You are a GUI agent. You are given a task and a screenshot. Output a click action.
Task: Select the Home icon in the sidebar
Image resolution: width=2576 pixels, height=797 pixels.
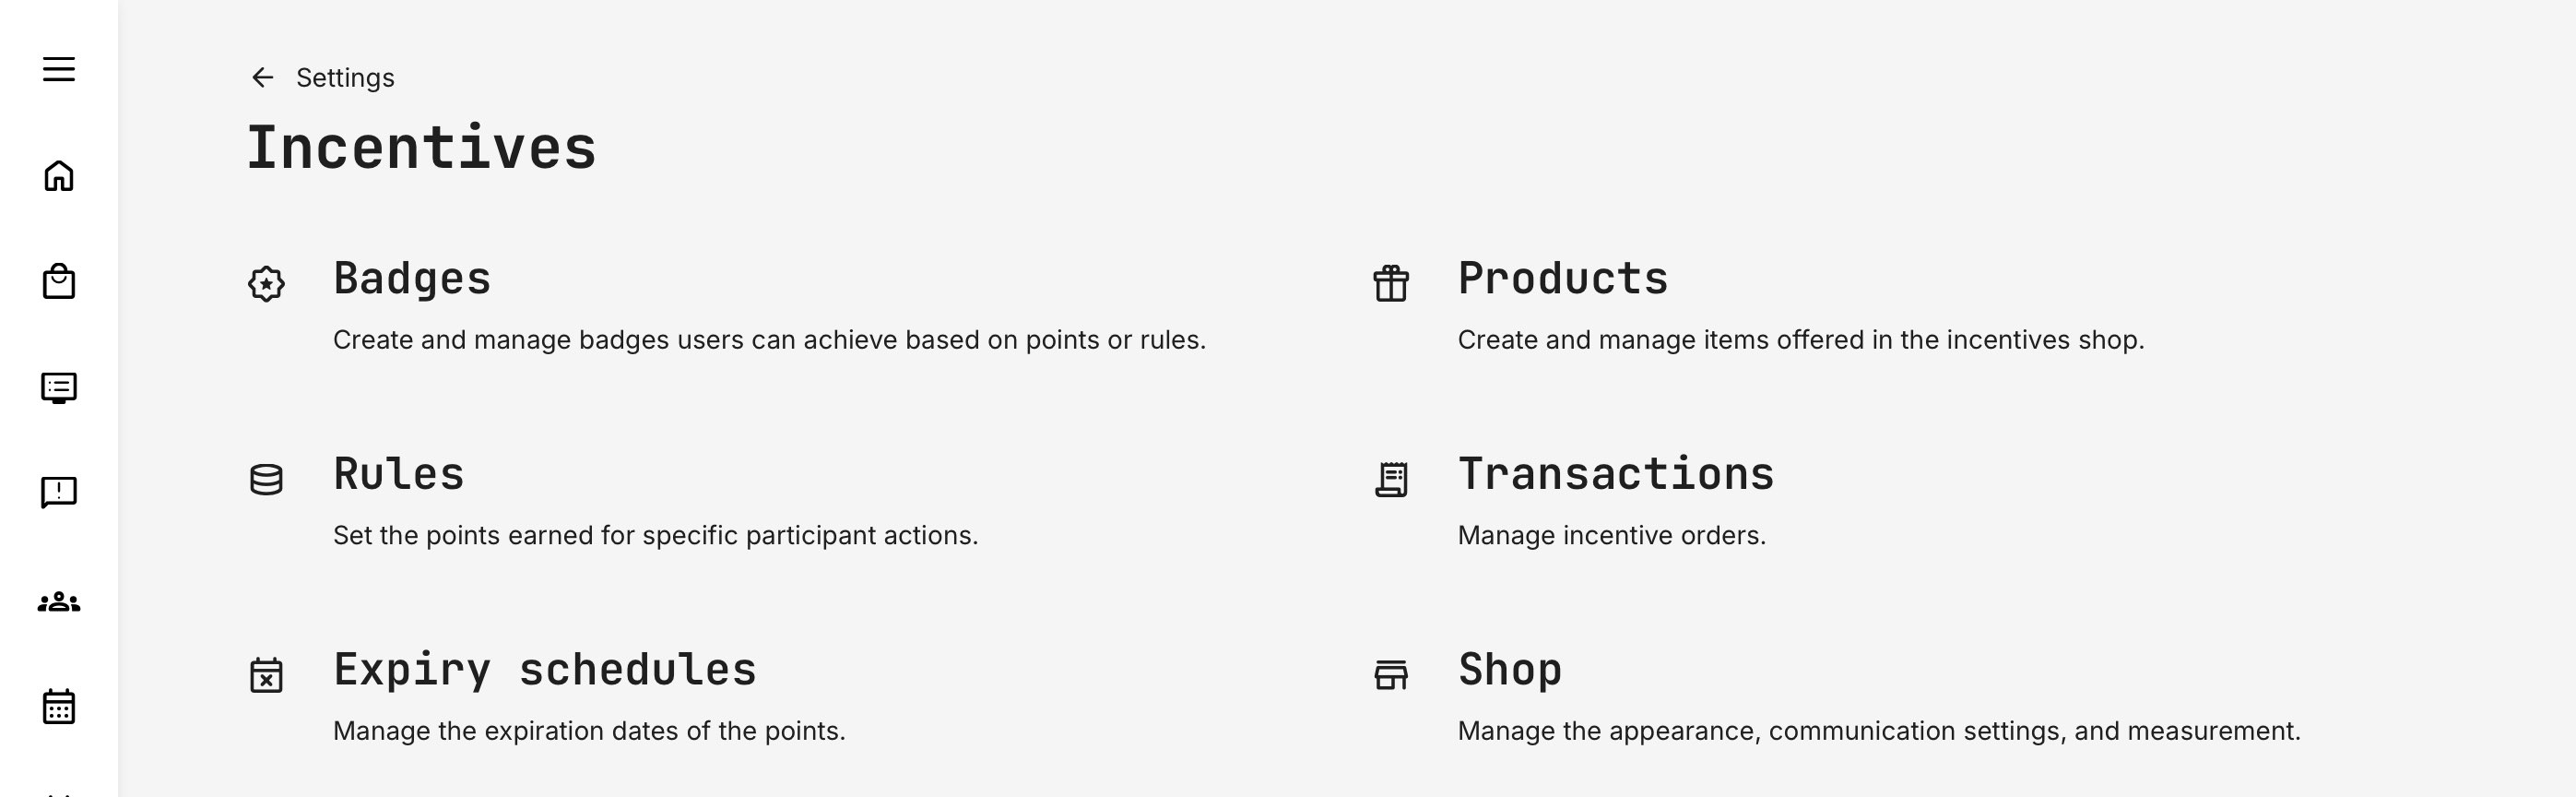(x=60, y=176)
